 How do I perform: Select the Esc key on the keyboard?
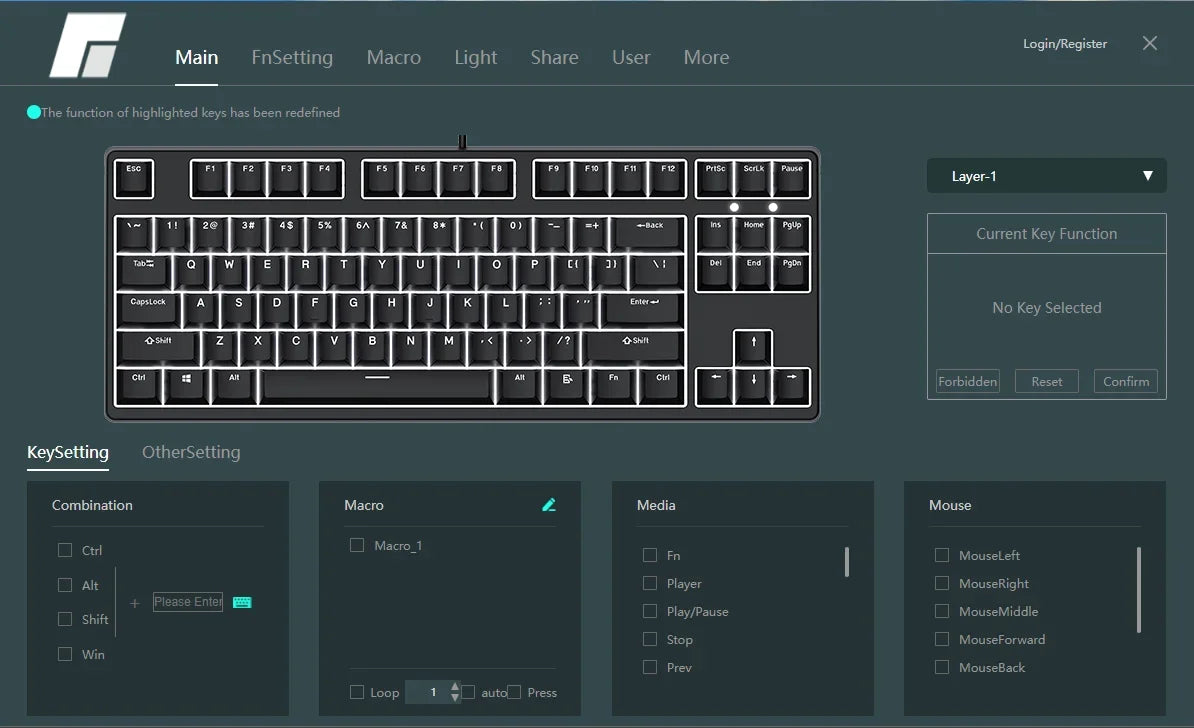[134, 178]
